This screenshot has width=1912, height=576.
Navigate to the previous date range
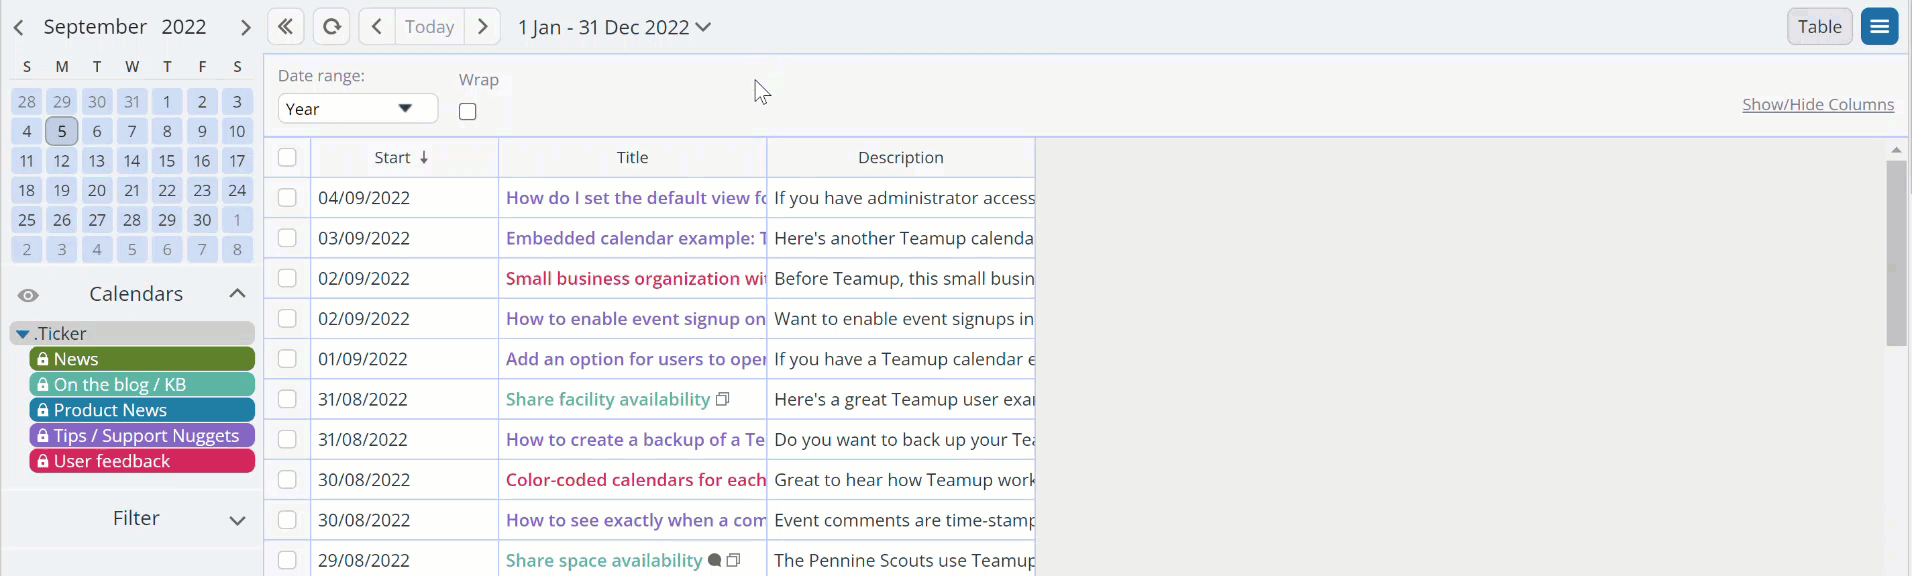[377, 27]
